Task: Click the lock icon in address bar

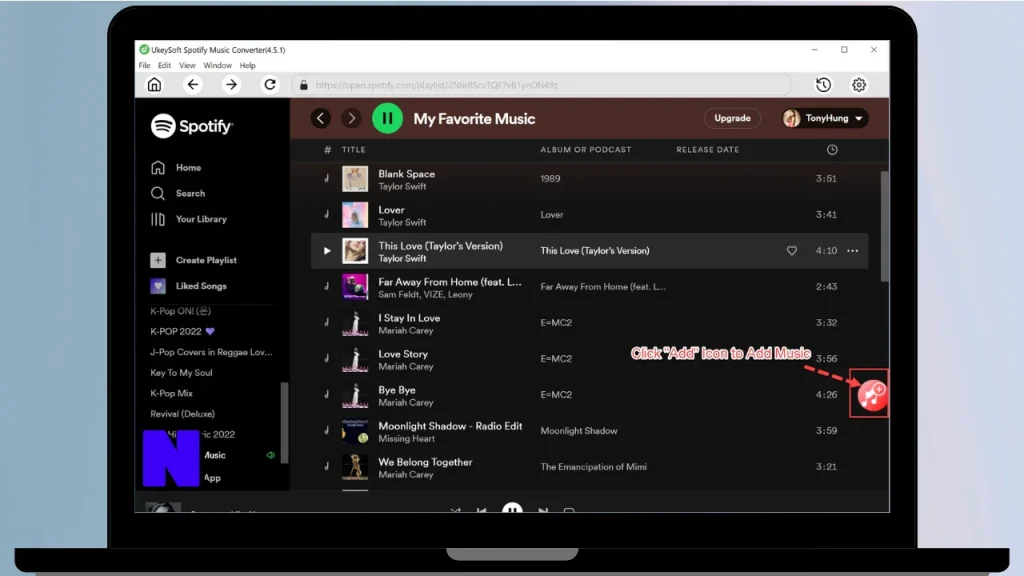Action: click(304, 85)
